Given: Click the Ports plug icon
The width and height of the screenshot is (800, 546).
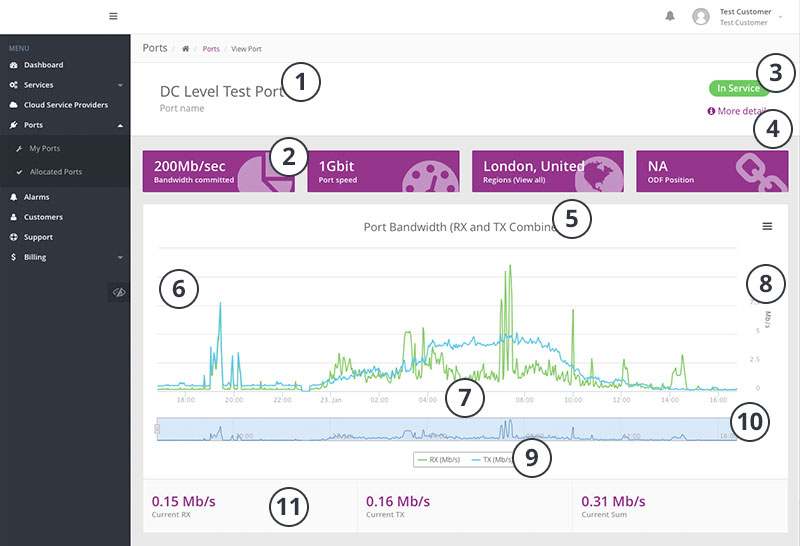Looking at the screenshot, I should point(14,125).
